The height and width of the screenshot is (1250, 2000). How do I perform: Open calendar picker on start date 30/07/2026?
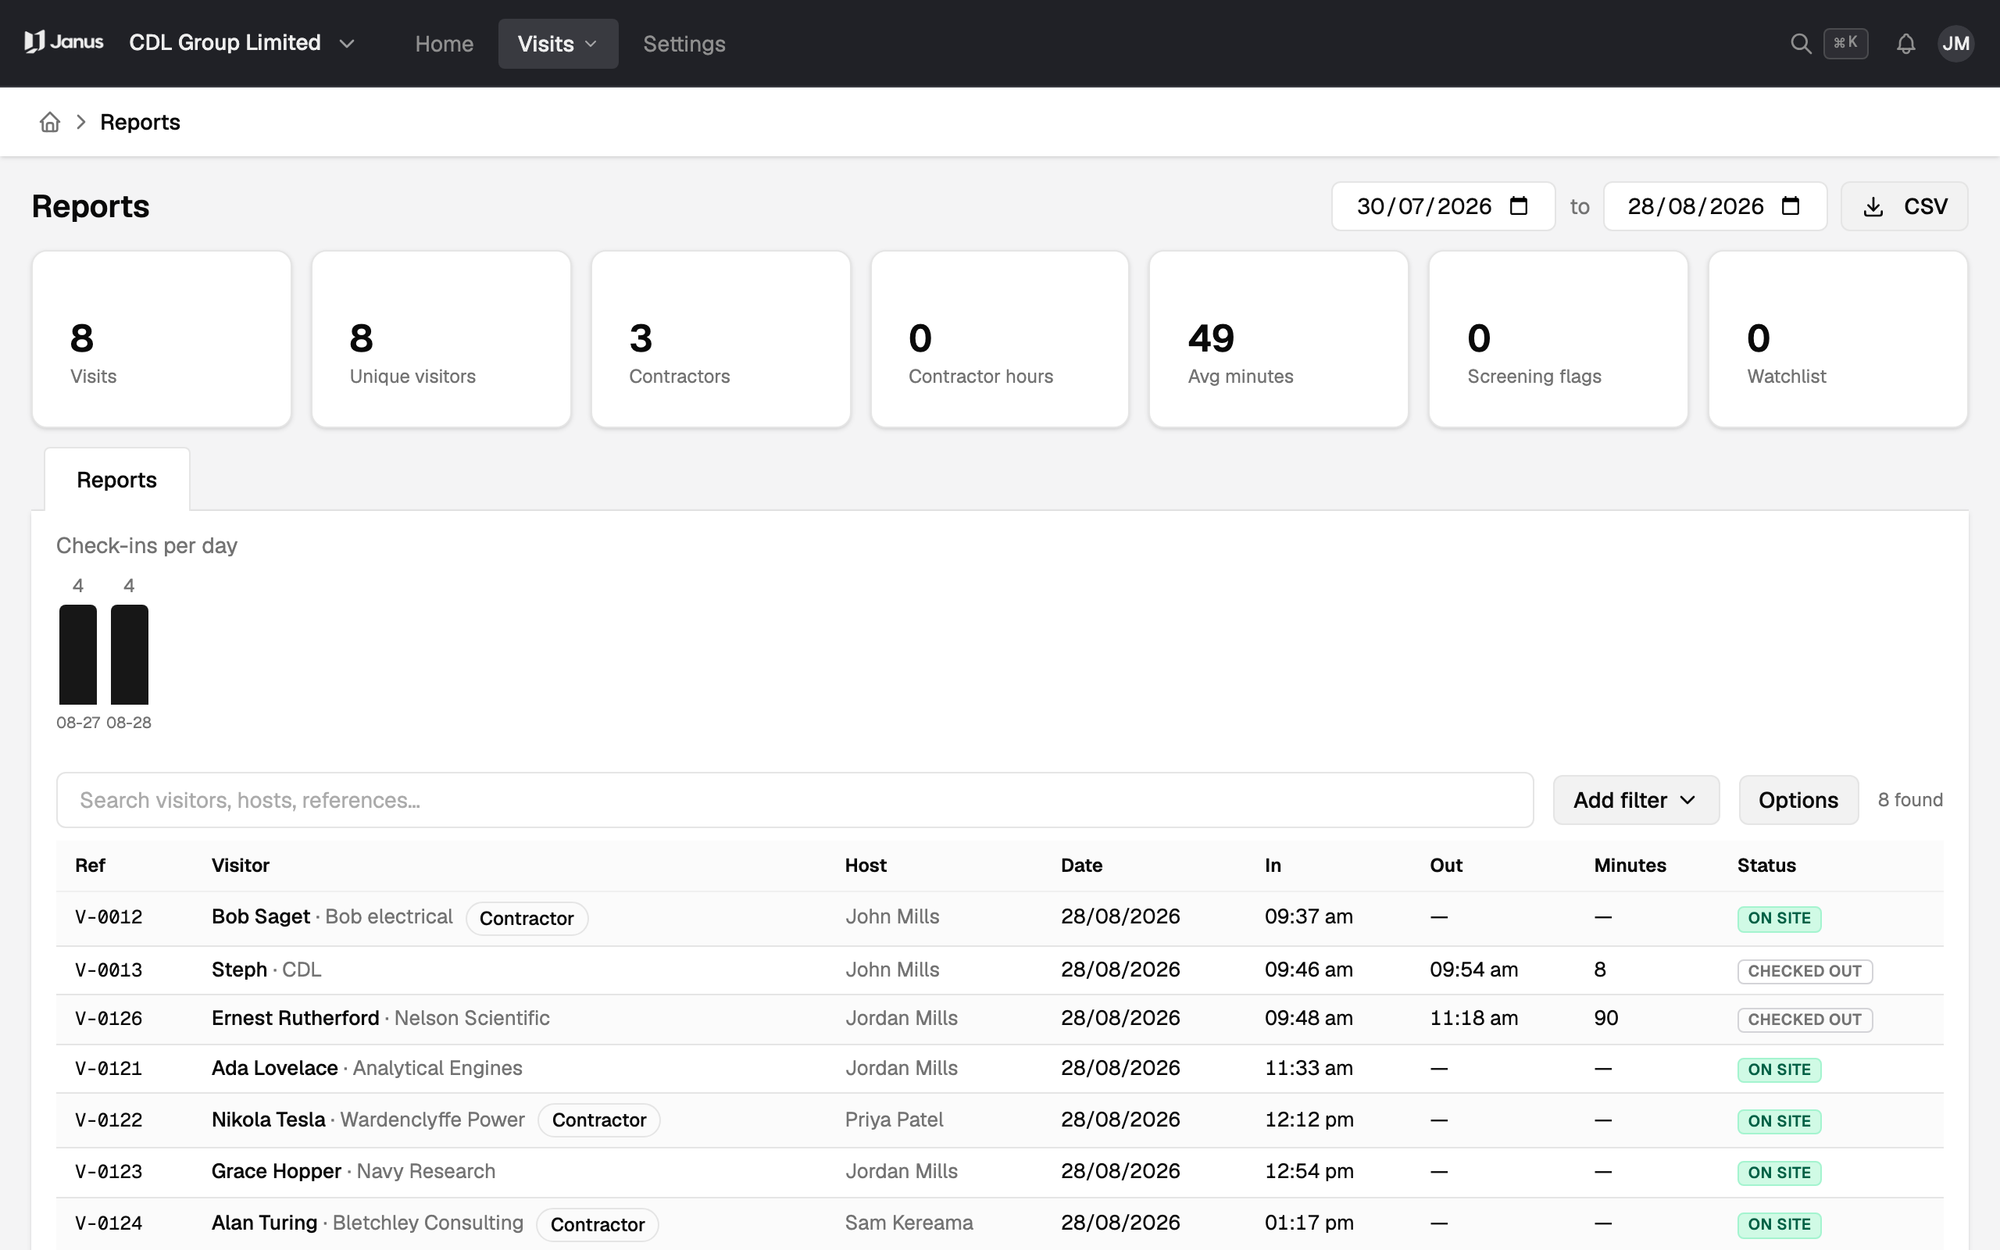(x=1518, y=206)
